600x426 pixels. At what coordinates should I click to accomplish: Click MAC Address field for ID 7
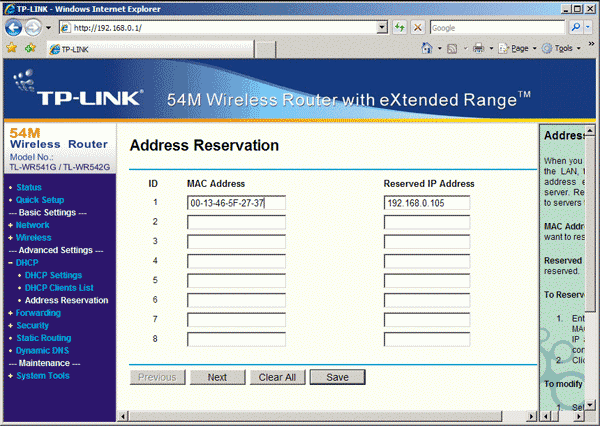(236, 320)
